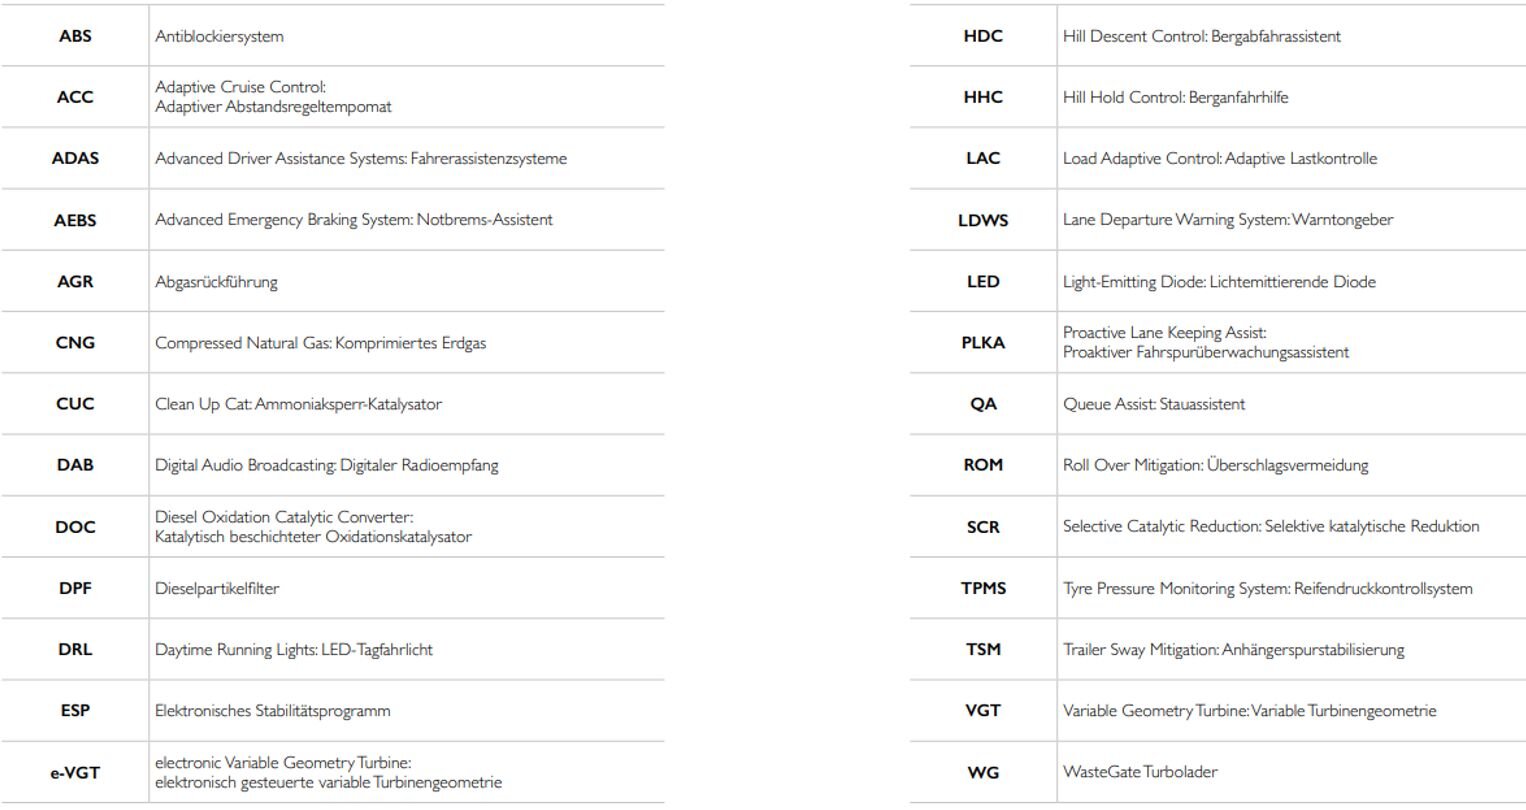Screen dimensions: 1526x810
Task: Click the ABS abbreviation cell
Action: pyautogui.click(x=75, y=36)
